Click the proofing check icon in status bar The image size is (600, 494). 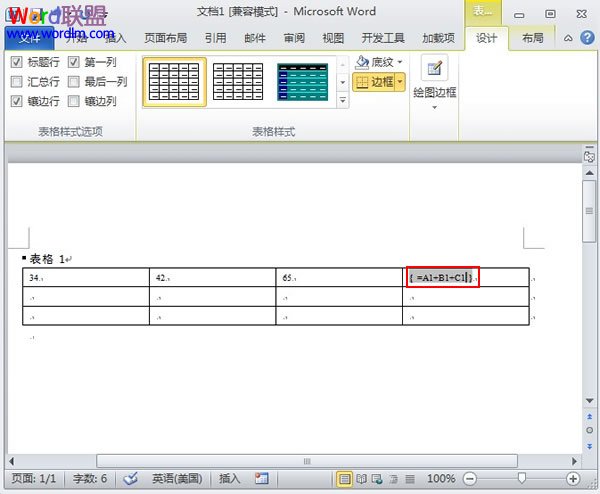pos(130,478)
